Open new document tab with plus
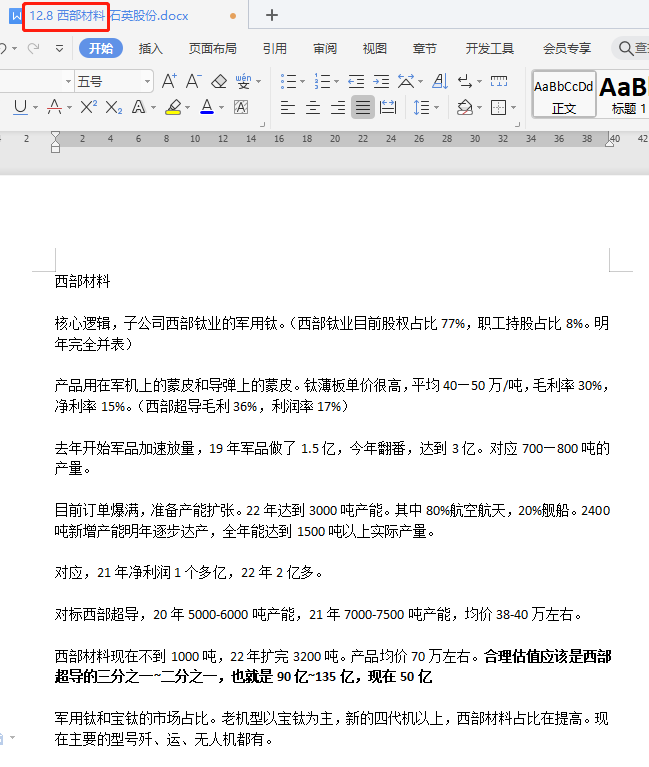This screenshot has width=649, height=767. tap(272, 15)
